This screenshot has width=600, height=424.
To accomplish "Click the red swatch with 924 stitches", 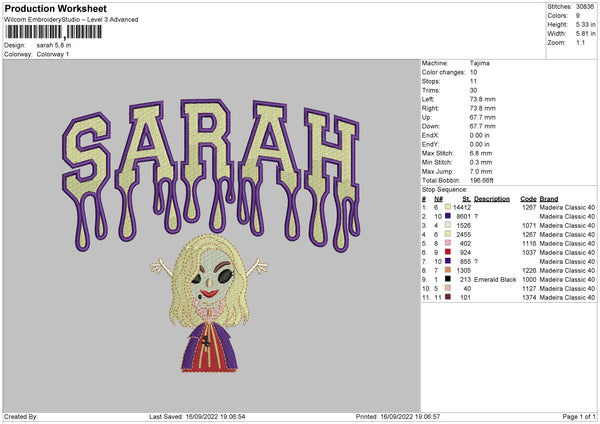I will [x=449, y=252].
